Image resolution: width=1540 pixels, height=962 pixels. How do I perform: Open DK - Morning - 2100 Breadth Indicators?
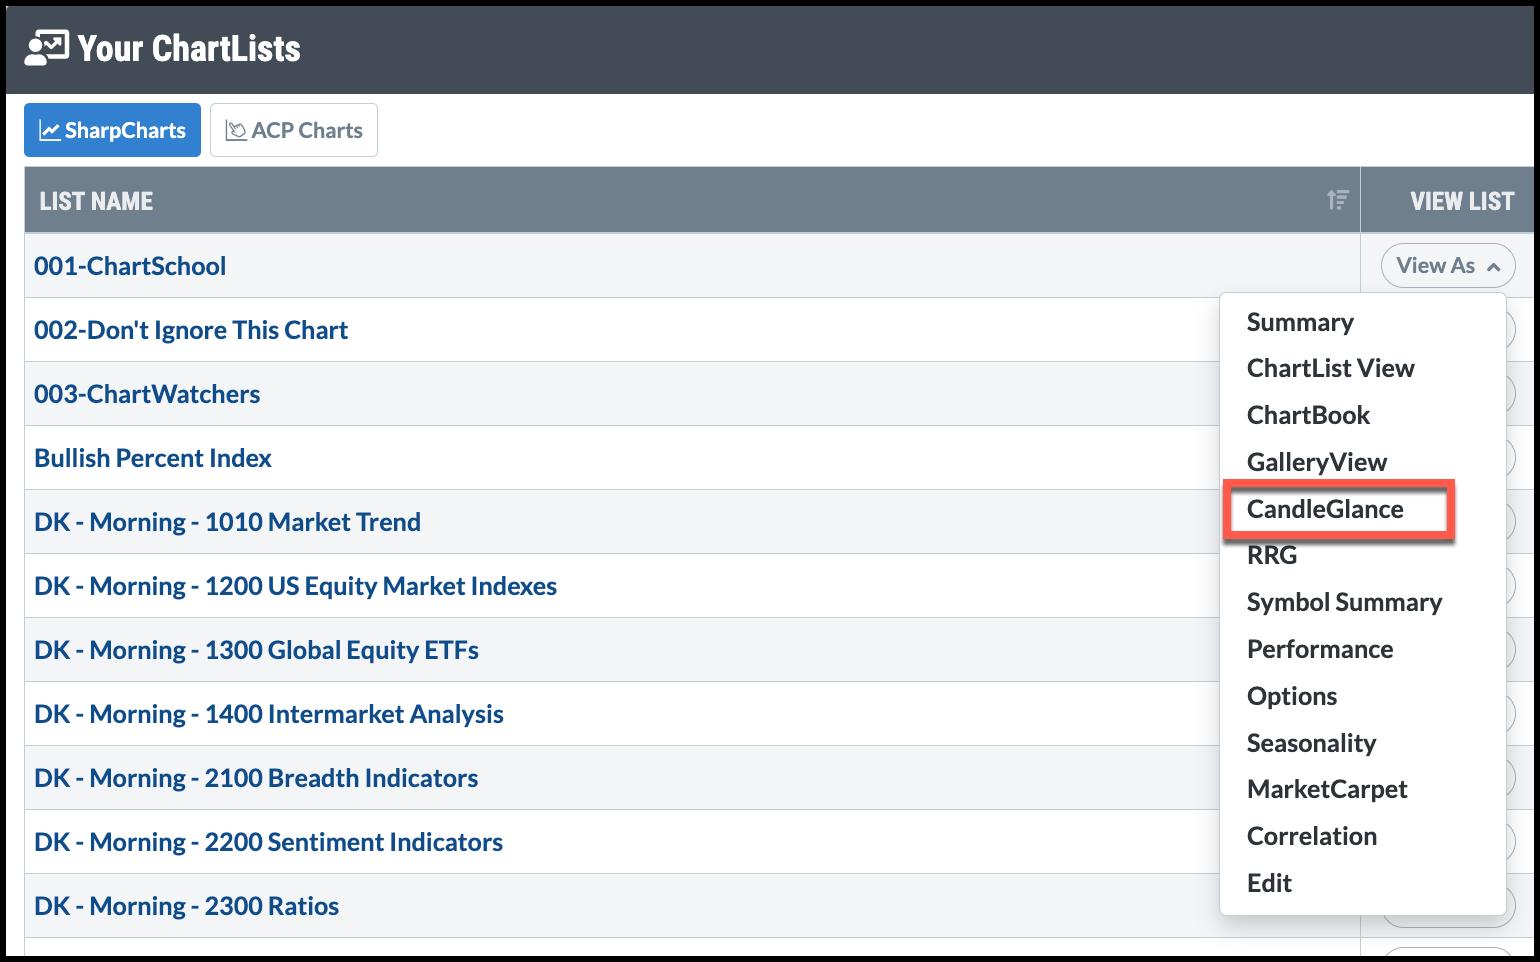256,778
